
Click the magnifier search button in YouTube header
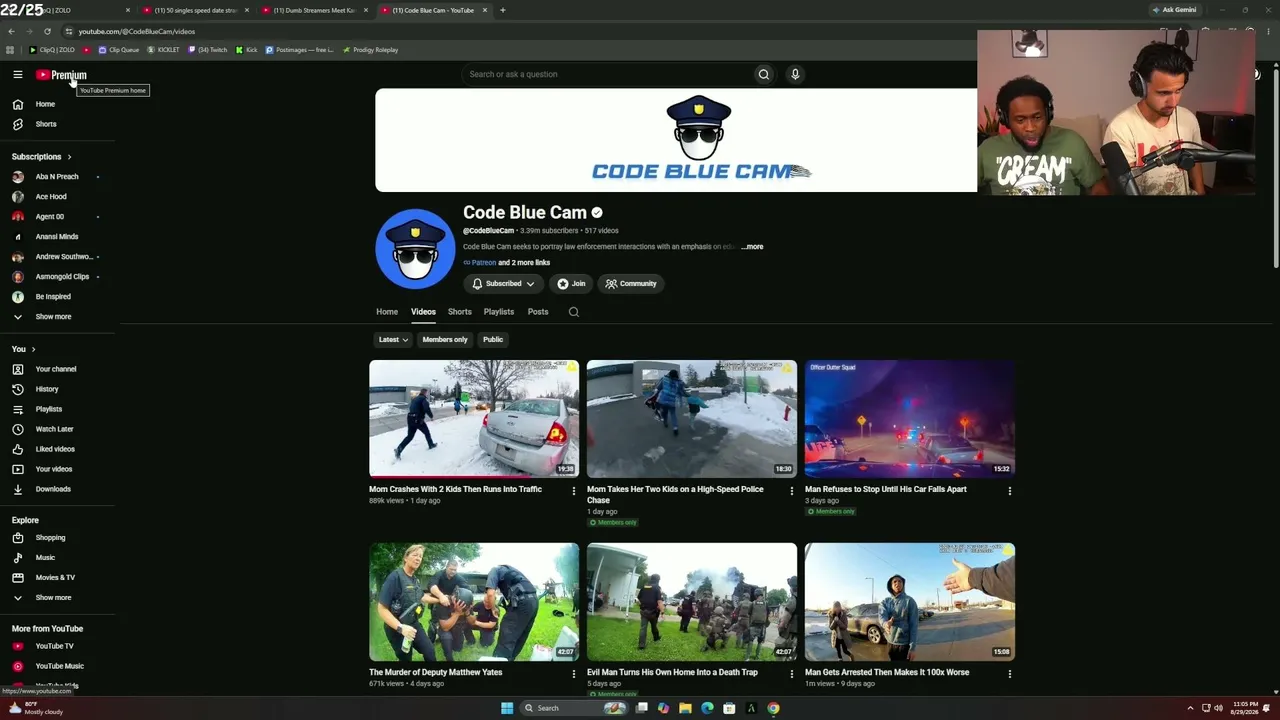pyautogui.click(x=764, y=74)
